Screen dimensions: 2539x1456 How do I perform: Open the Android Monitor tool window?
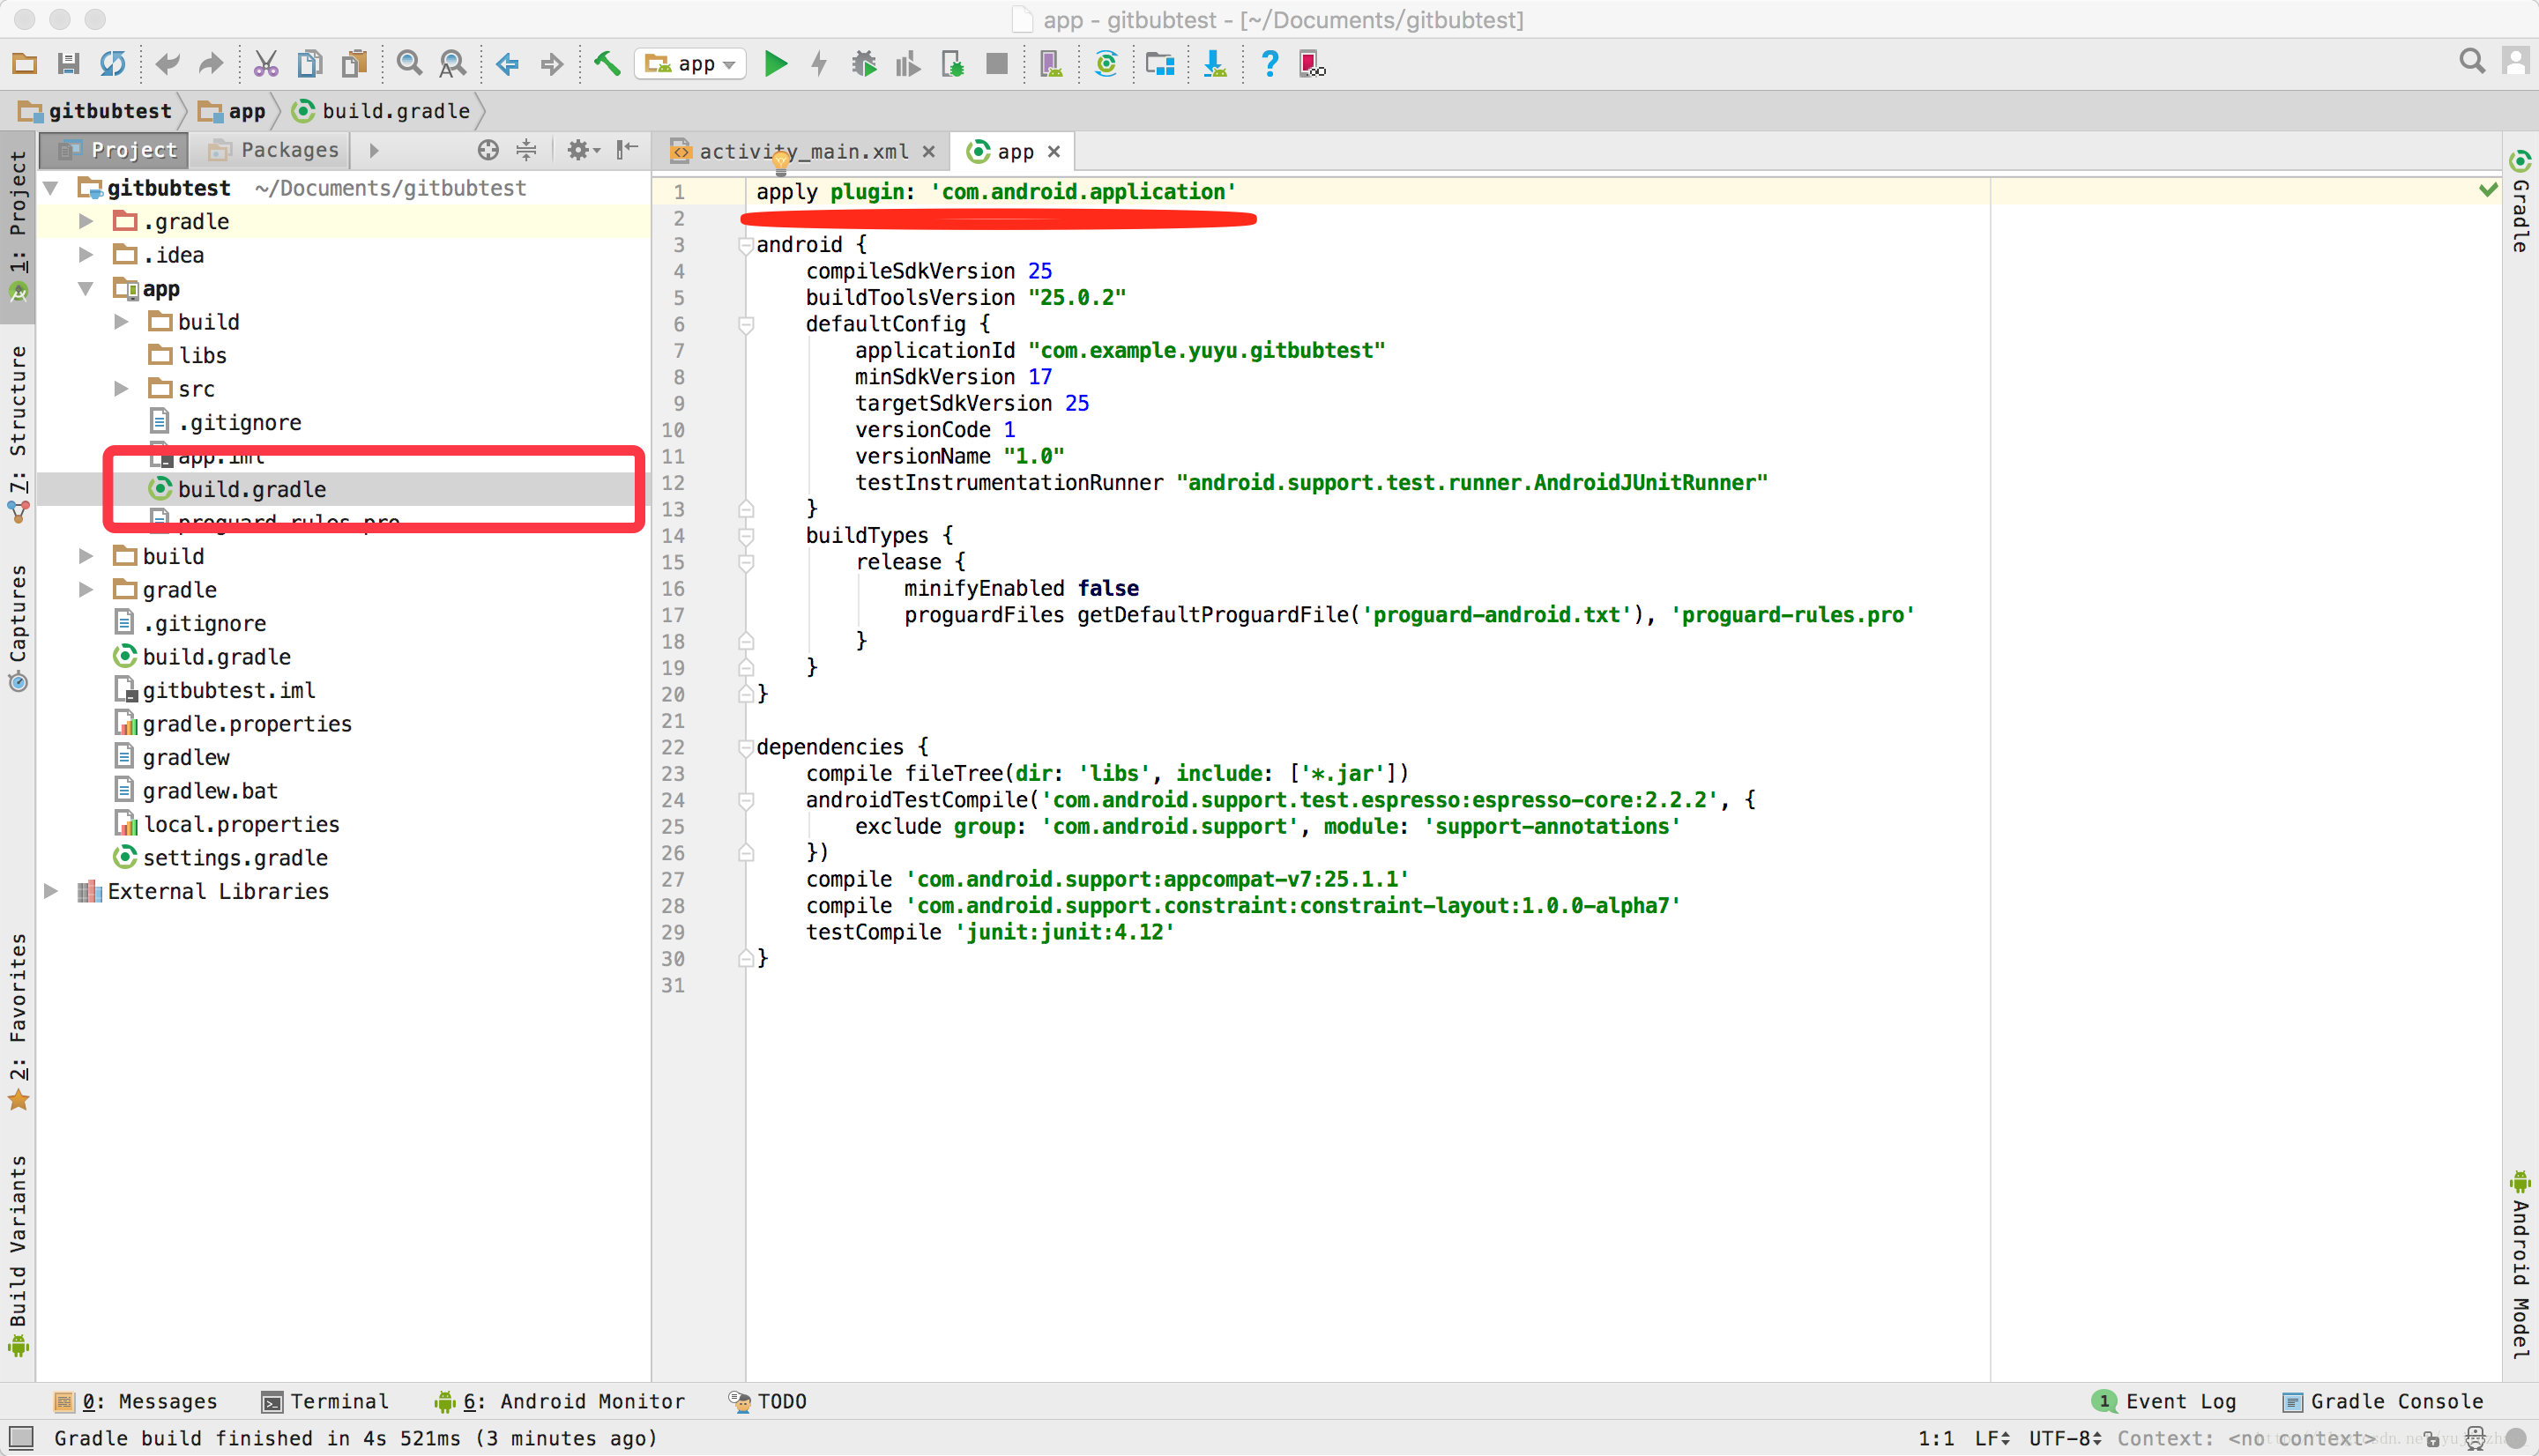pyautogui.click(x=560, y=1402)
